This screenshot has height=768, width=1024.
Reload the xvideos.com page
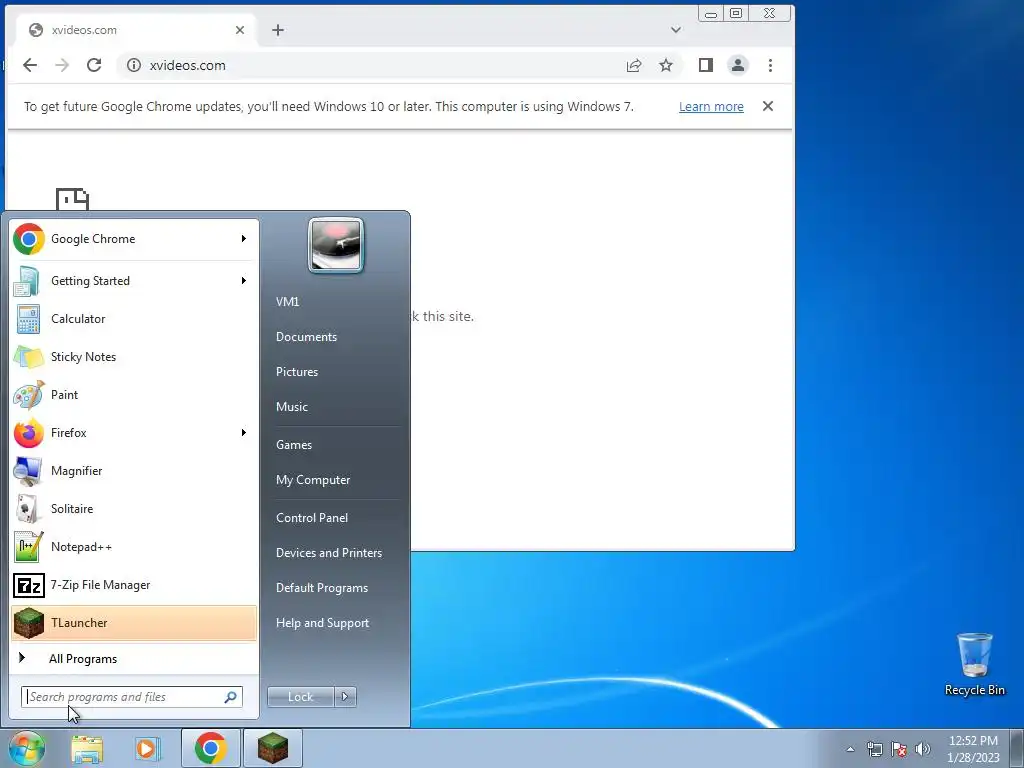(94, 65)
